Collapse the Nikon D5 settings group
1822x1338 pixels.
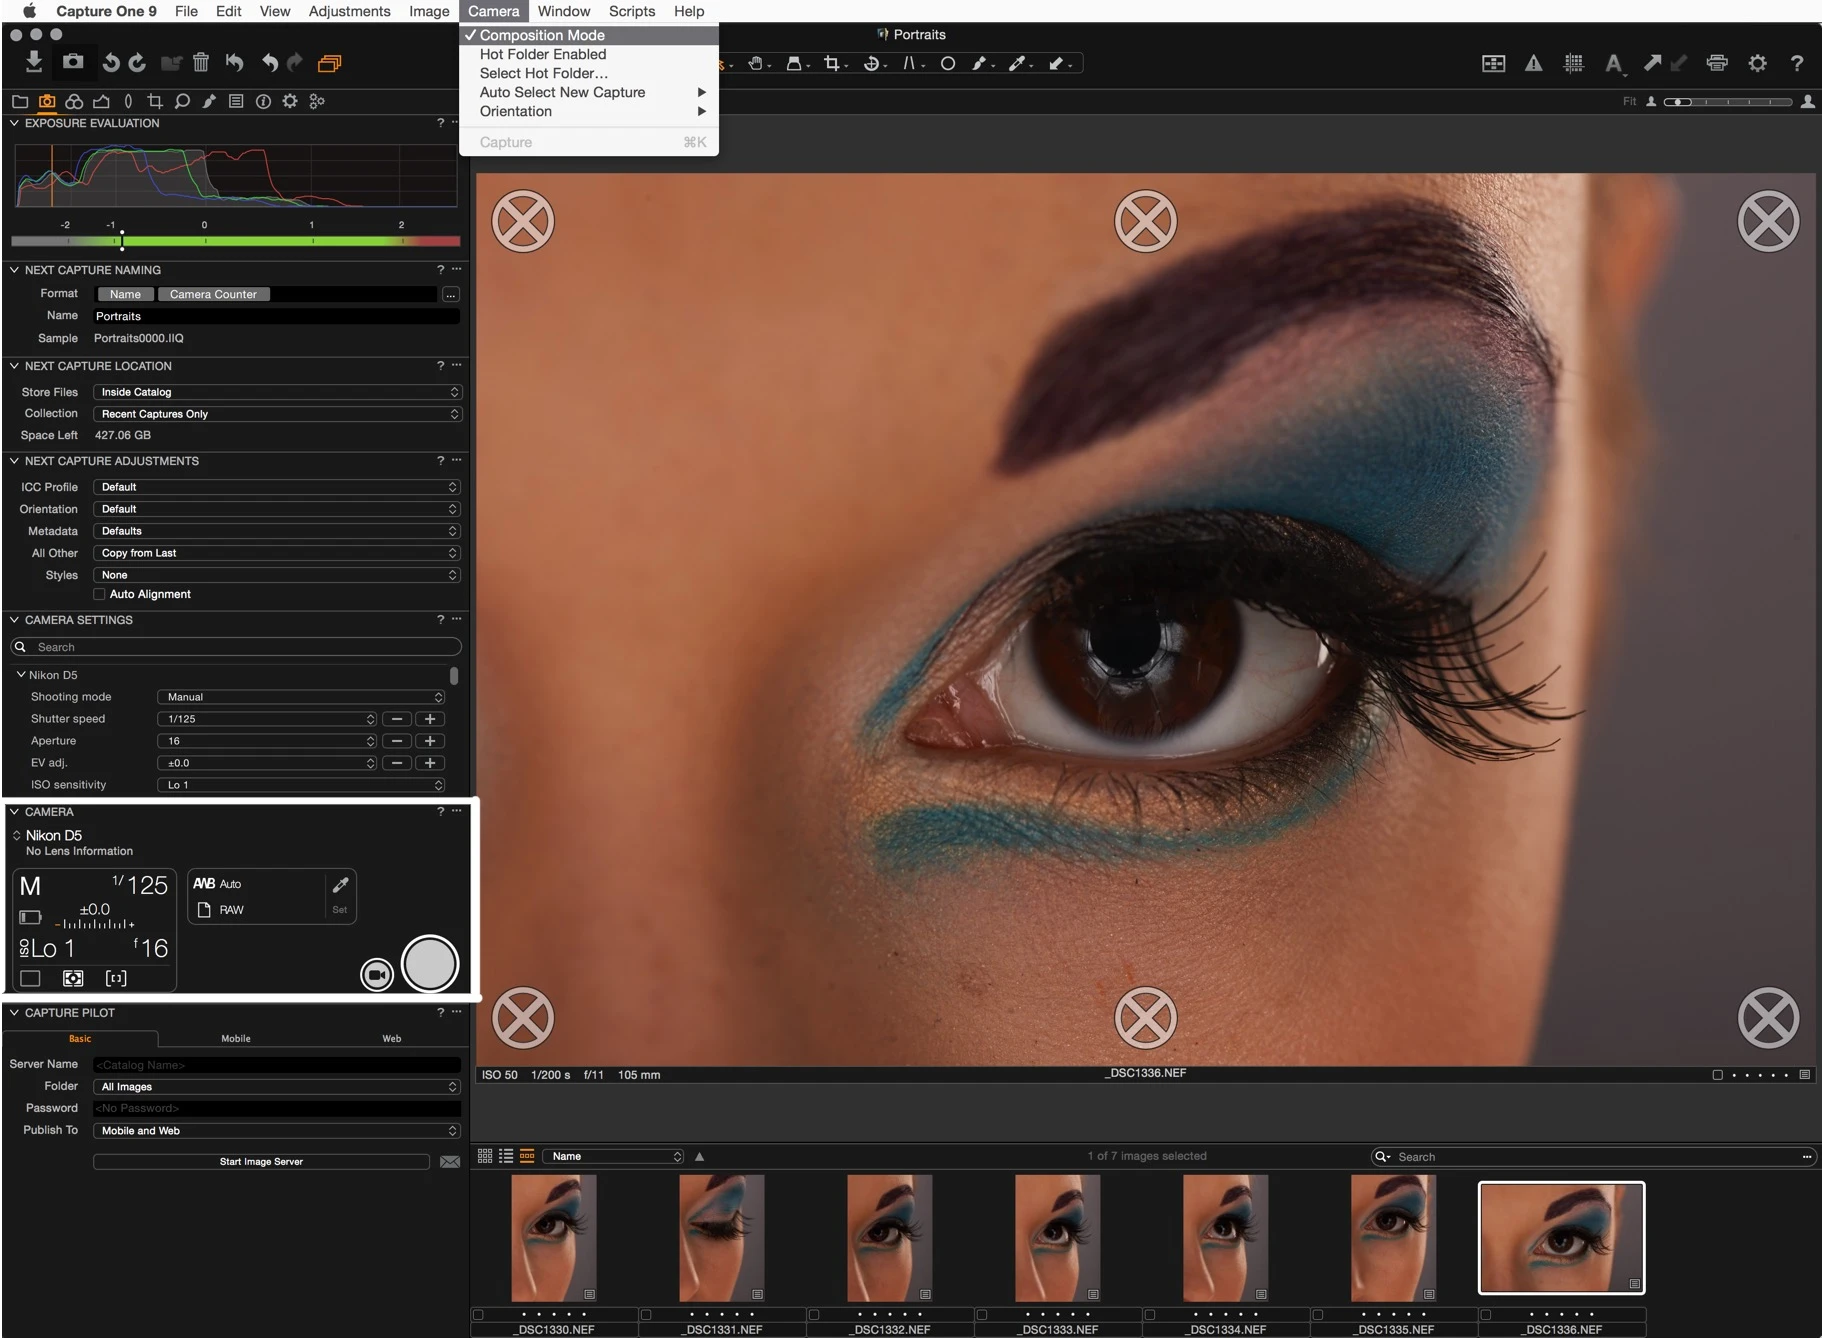pyautogui.click(x=21, y=675)
